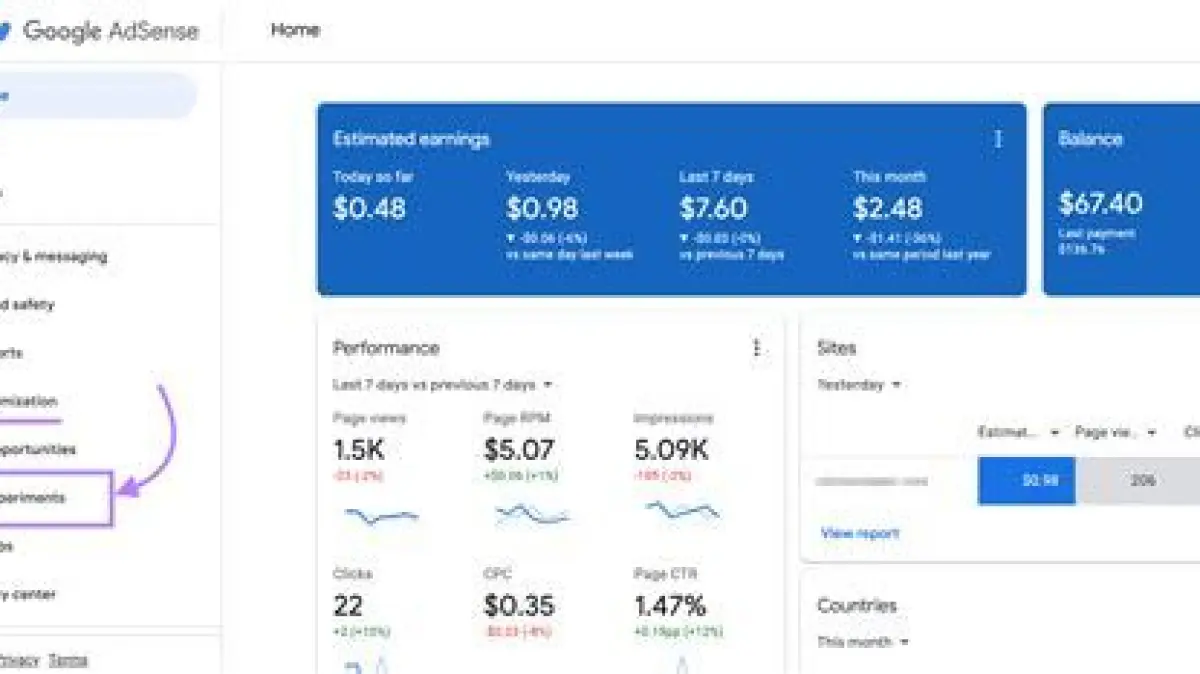Click the Page views sparkline chart
Image resolution: width=1200 pixels, height=674 pixels.
(381, 516)
